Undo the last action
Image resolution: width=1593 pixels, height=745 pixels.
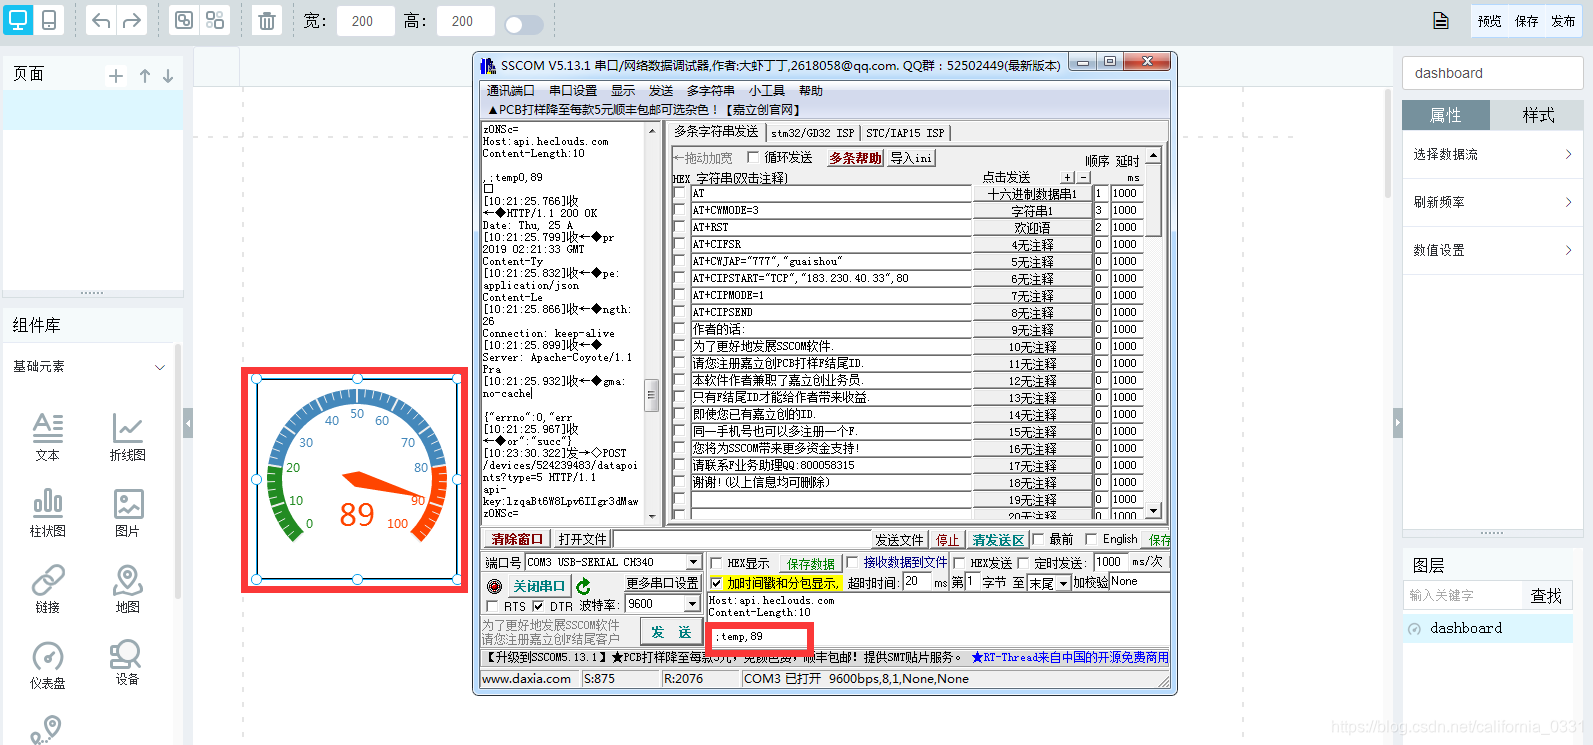click(x=101, y=21)
